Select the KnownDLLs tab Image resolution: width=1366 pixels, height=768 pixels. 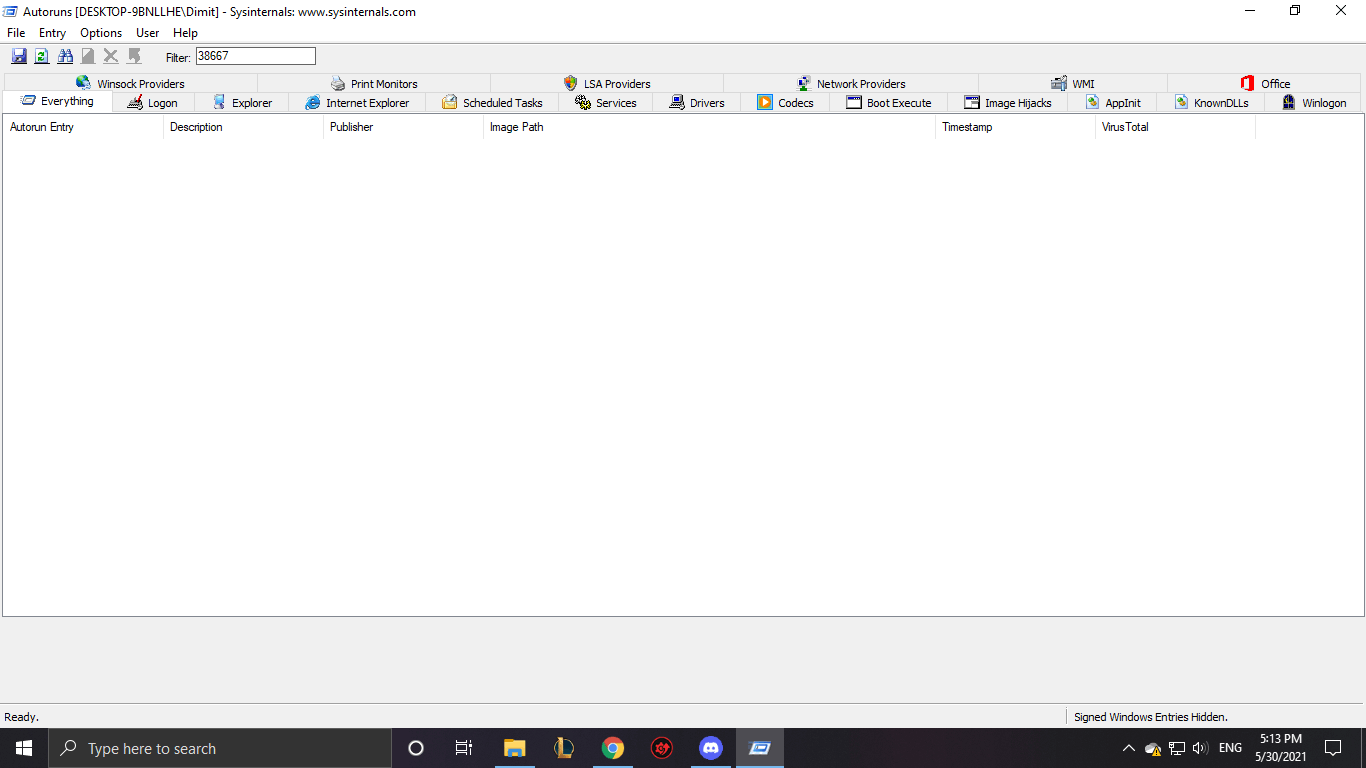tap(1211, 102)
